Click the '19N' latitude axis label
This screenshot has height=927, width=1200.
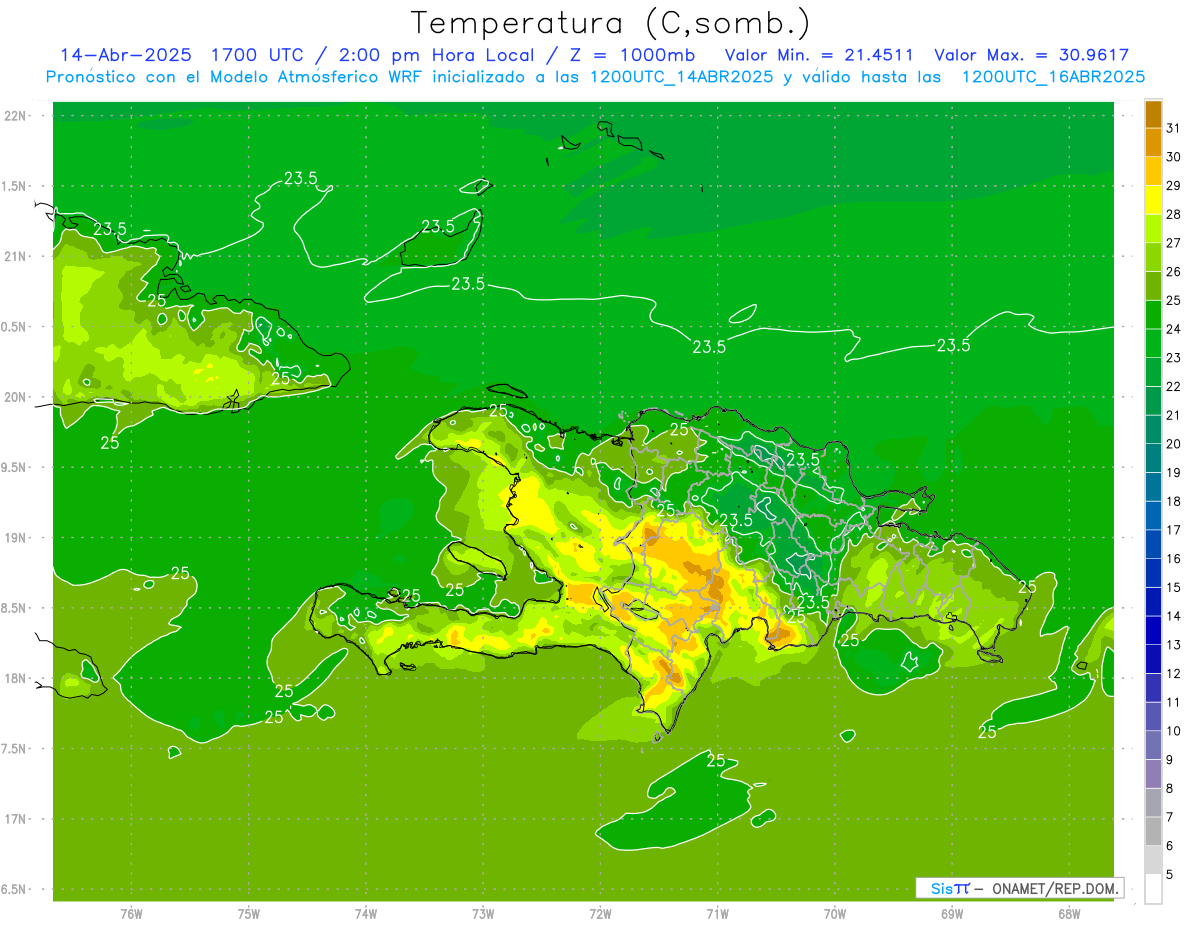tap(17, 538)
